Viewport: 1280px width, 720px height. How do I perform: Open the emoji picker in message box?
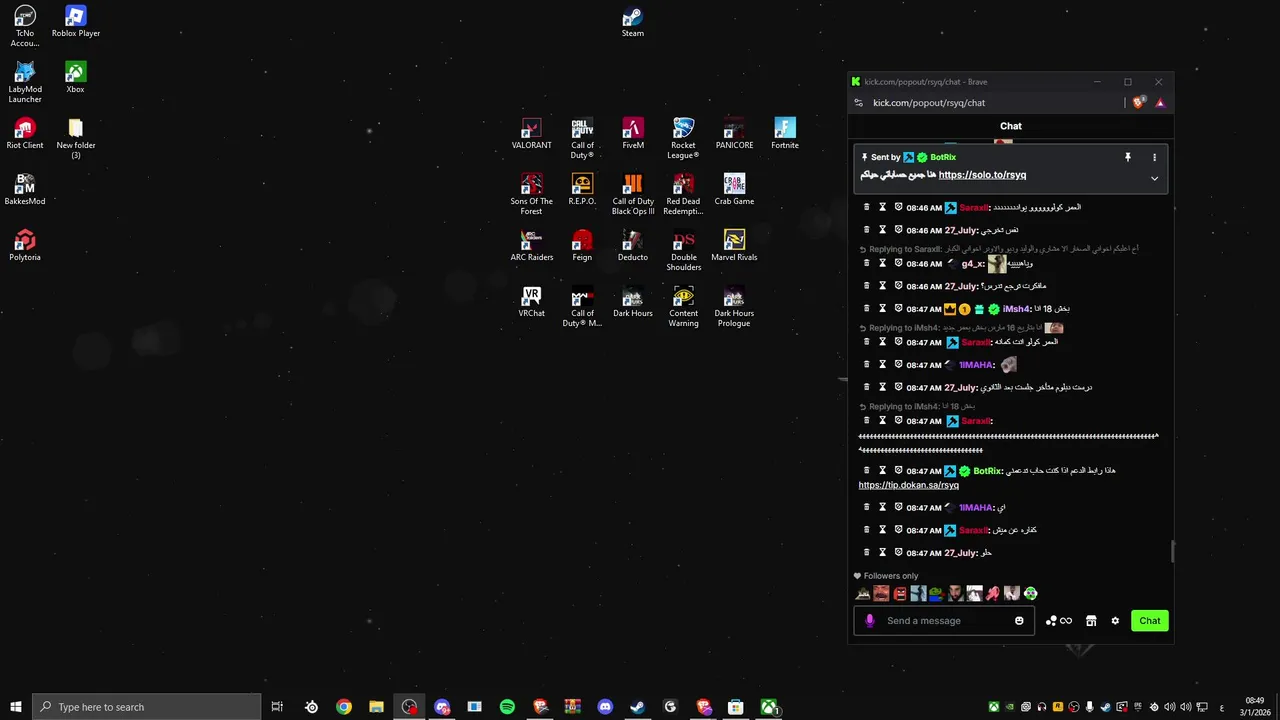point(1019,621)
